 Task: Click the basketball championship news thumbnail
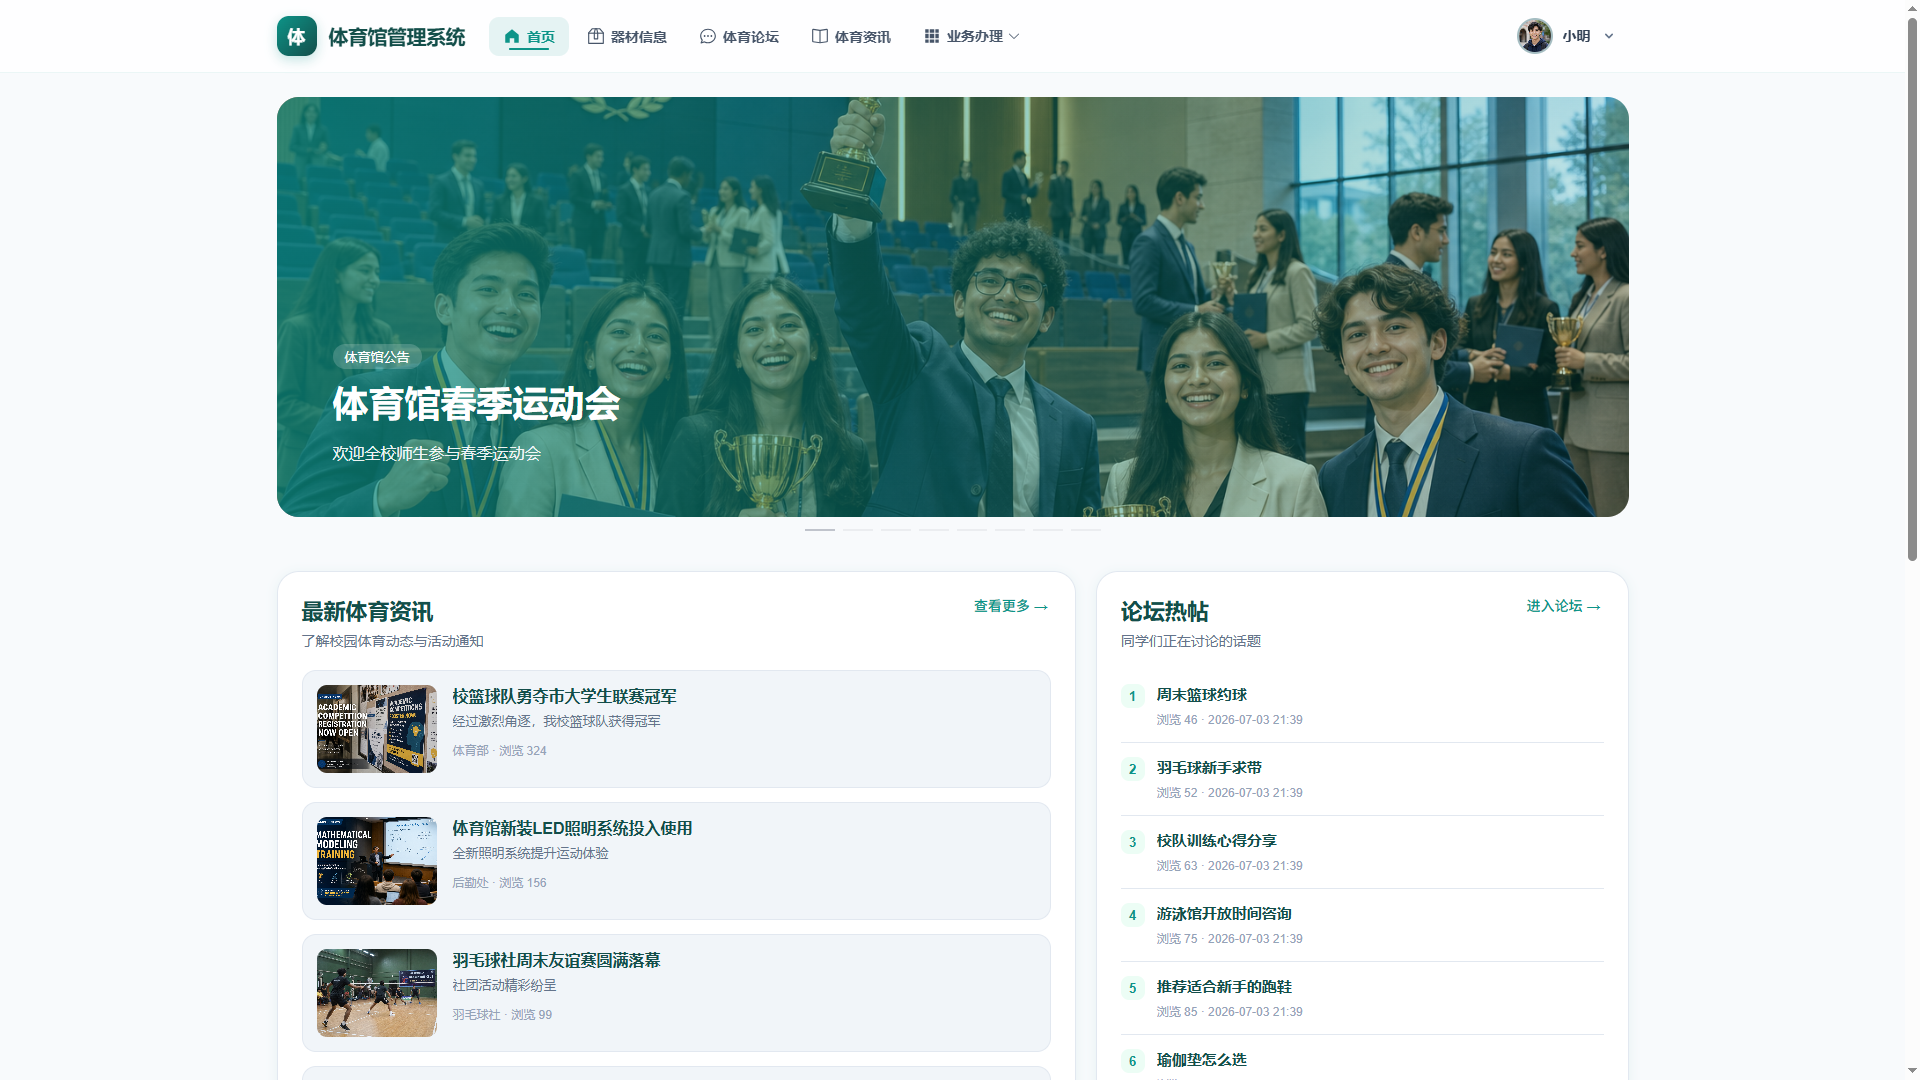(x=377, y=729)
